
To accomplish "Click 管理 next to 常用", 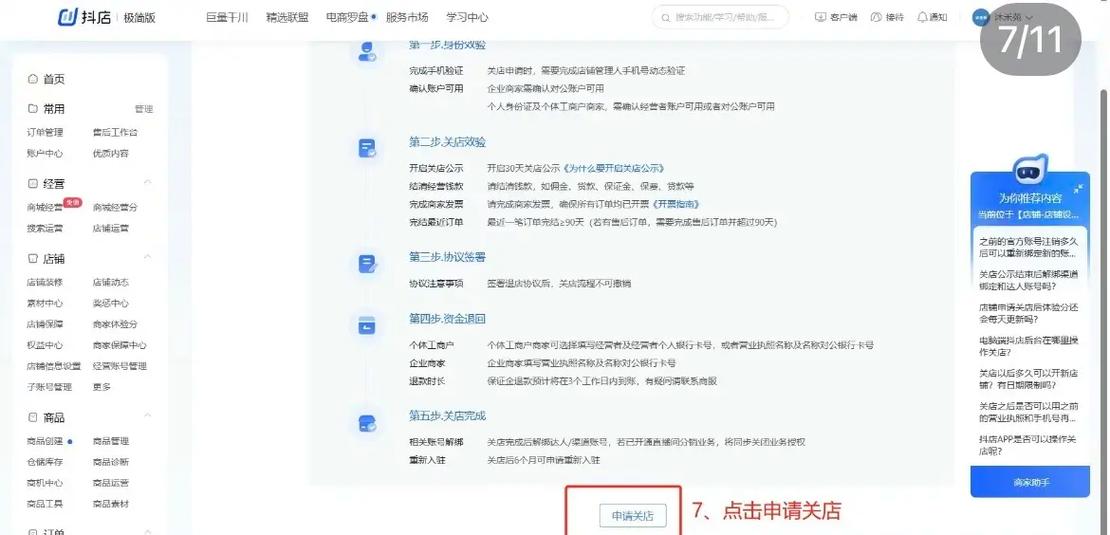I will (x=144, y=109).
